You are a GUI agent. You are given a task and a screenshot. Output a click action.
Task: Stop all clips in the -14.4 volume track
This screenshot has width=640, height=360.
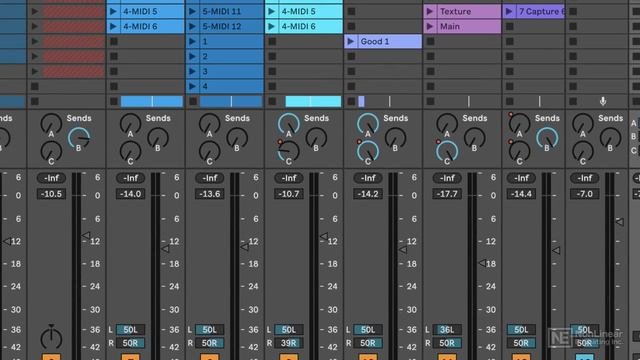510,101
